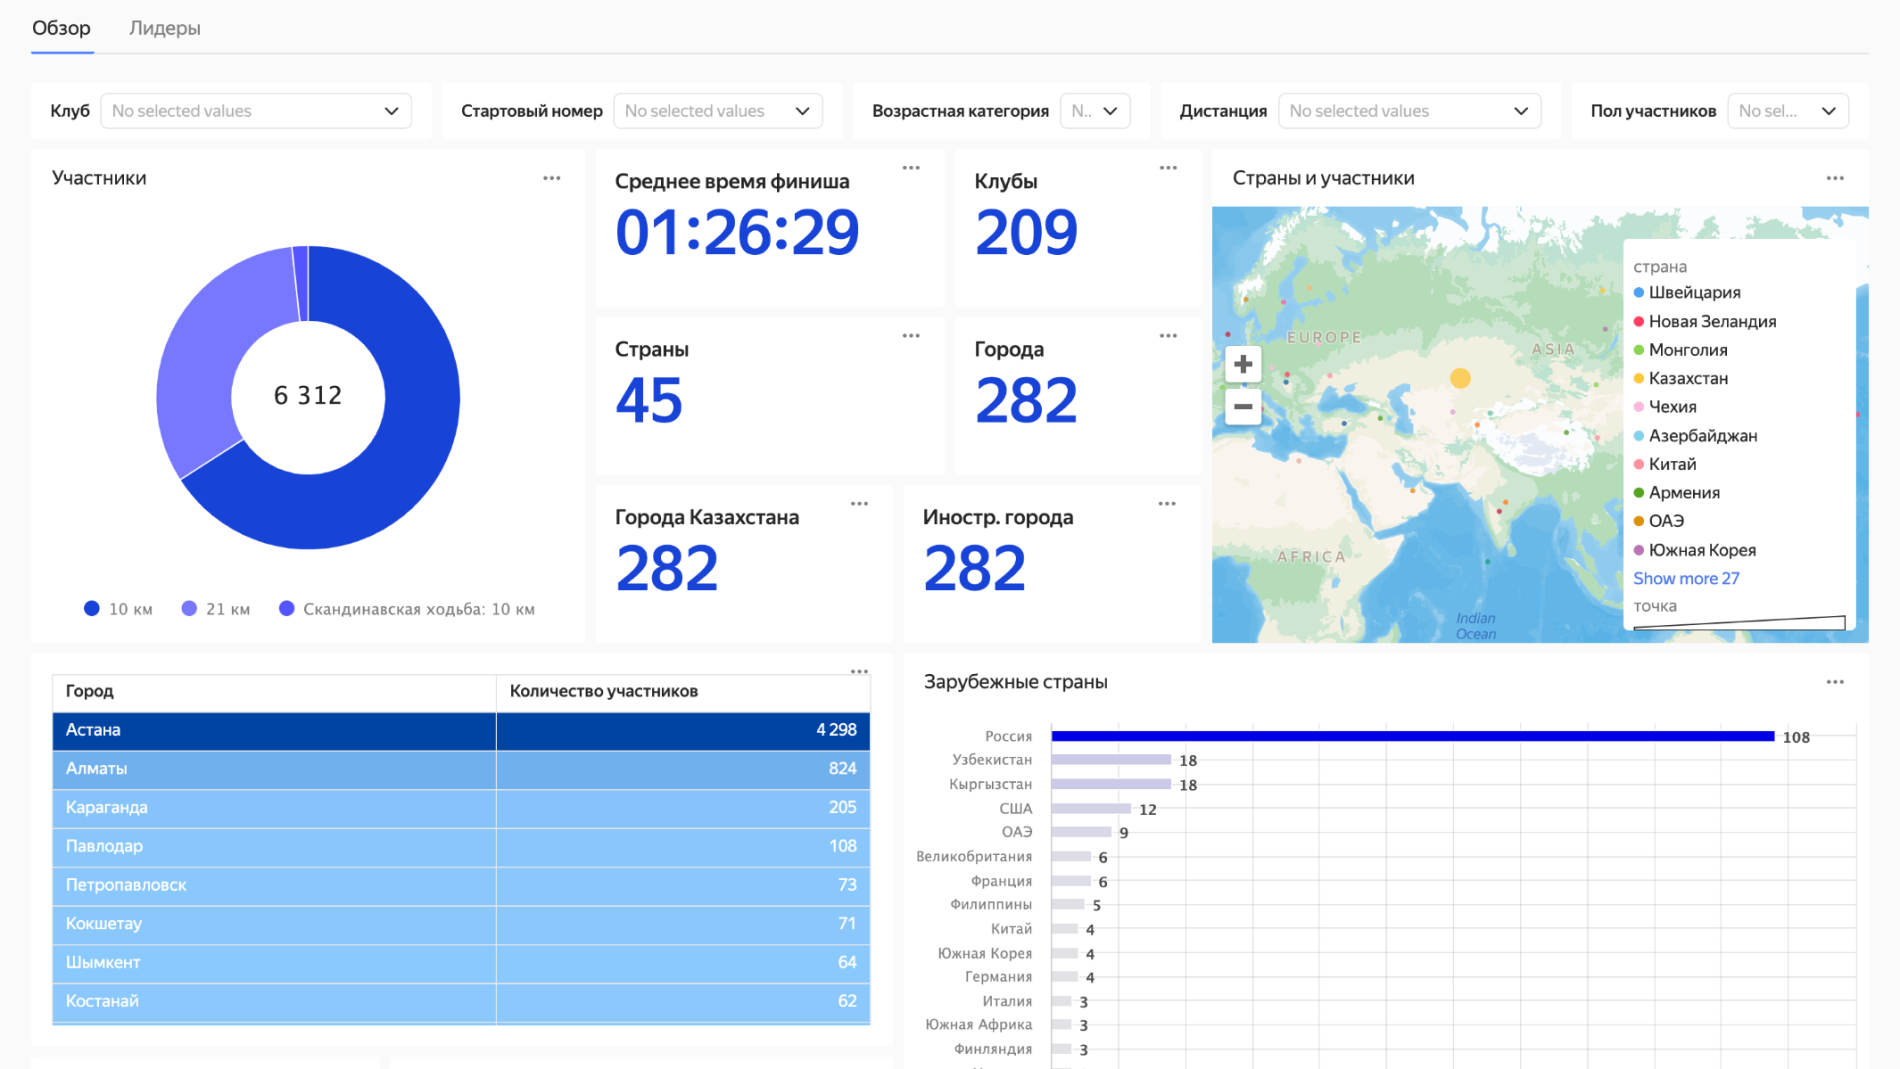Click the Show more 27 link
Screen dimensions: 1900x1069
(x=1685, y=578)
